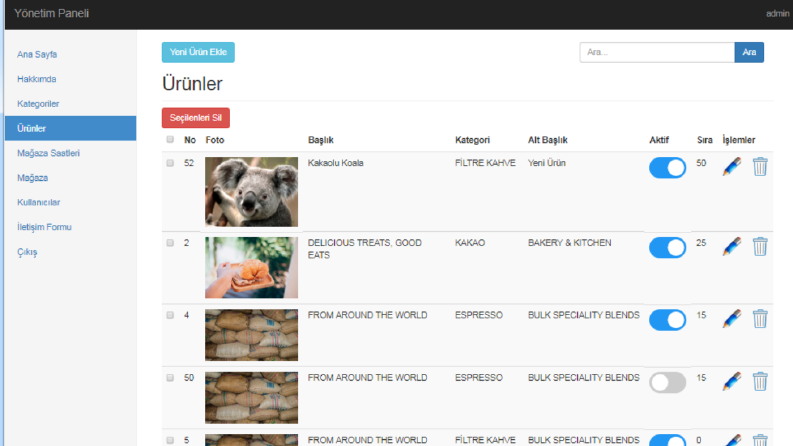Edit the Kakaolu Koala product with pencil icon
Image resolution: width=793 pixels, height=446 pixels.
click(x=732, y=166)
